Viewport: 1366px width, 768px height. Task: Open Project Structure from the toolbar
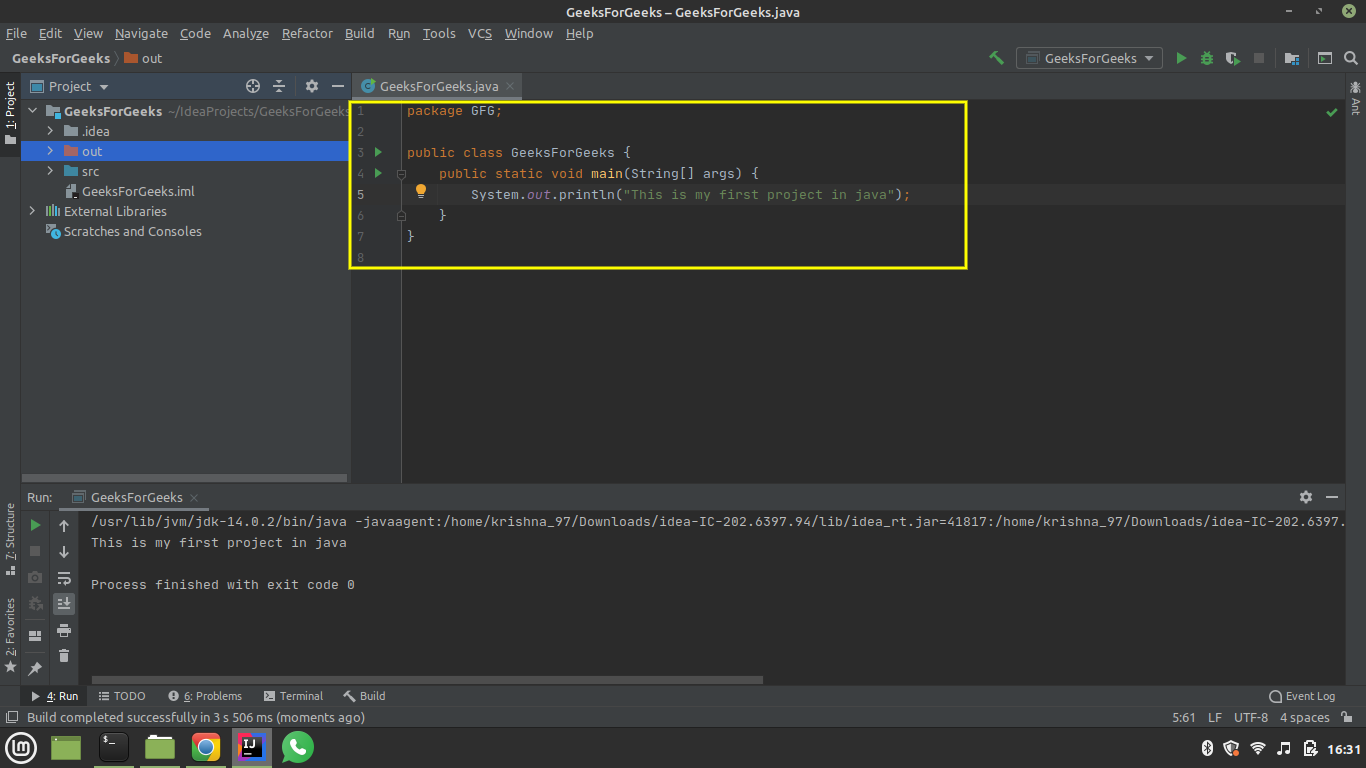pos(1292,58)
